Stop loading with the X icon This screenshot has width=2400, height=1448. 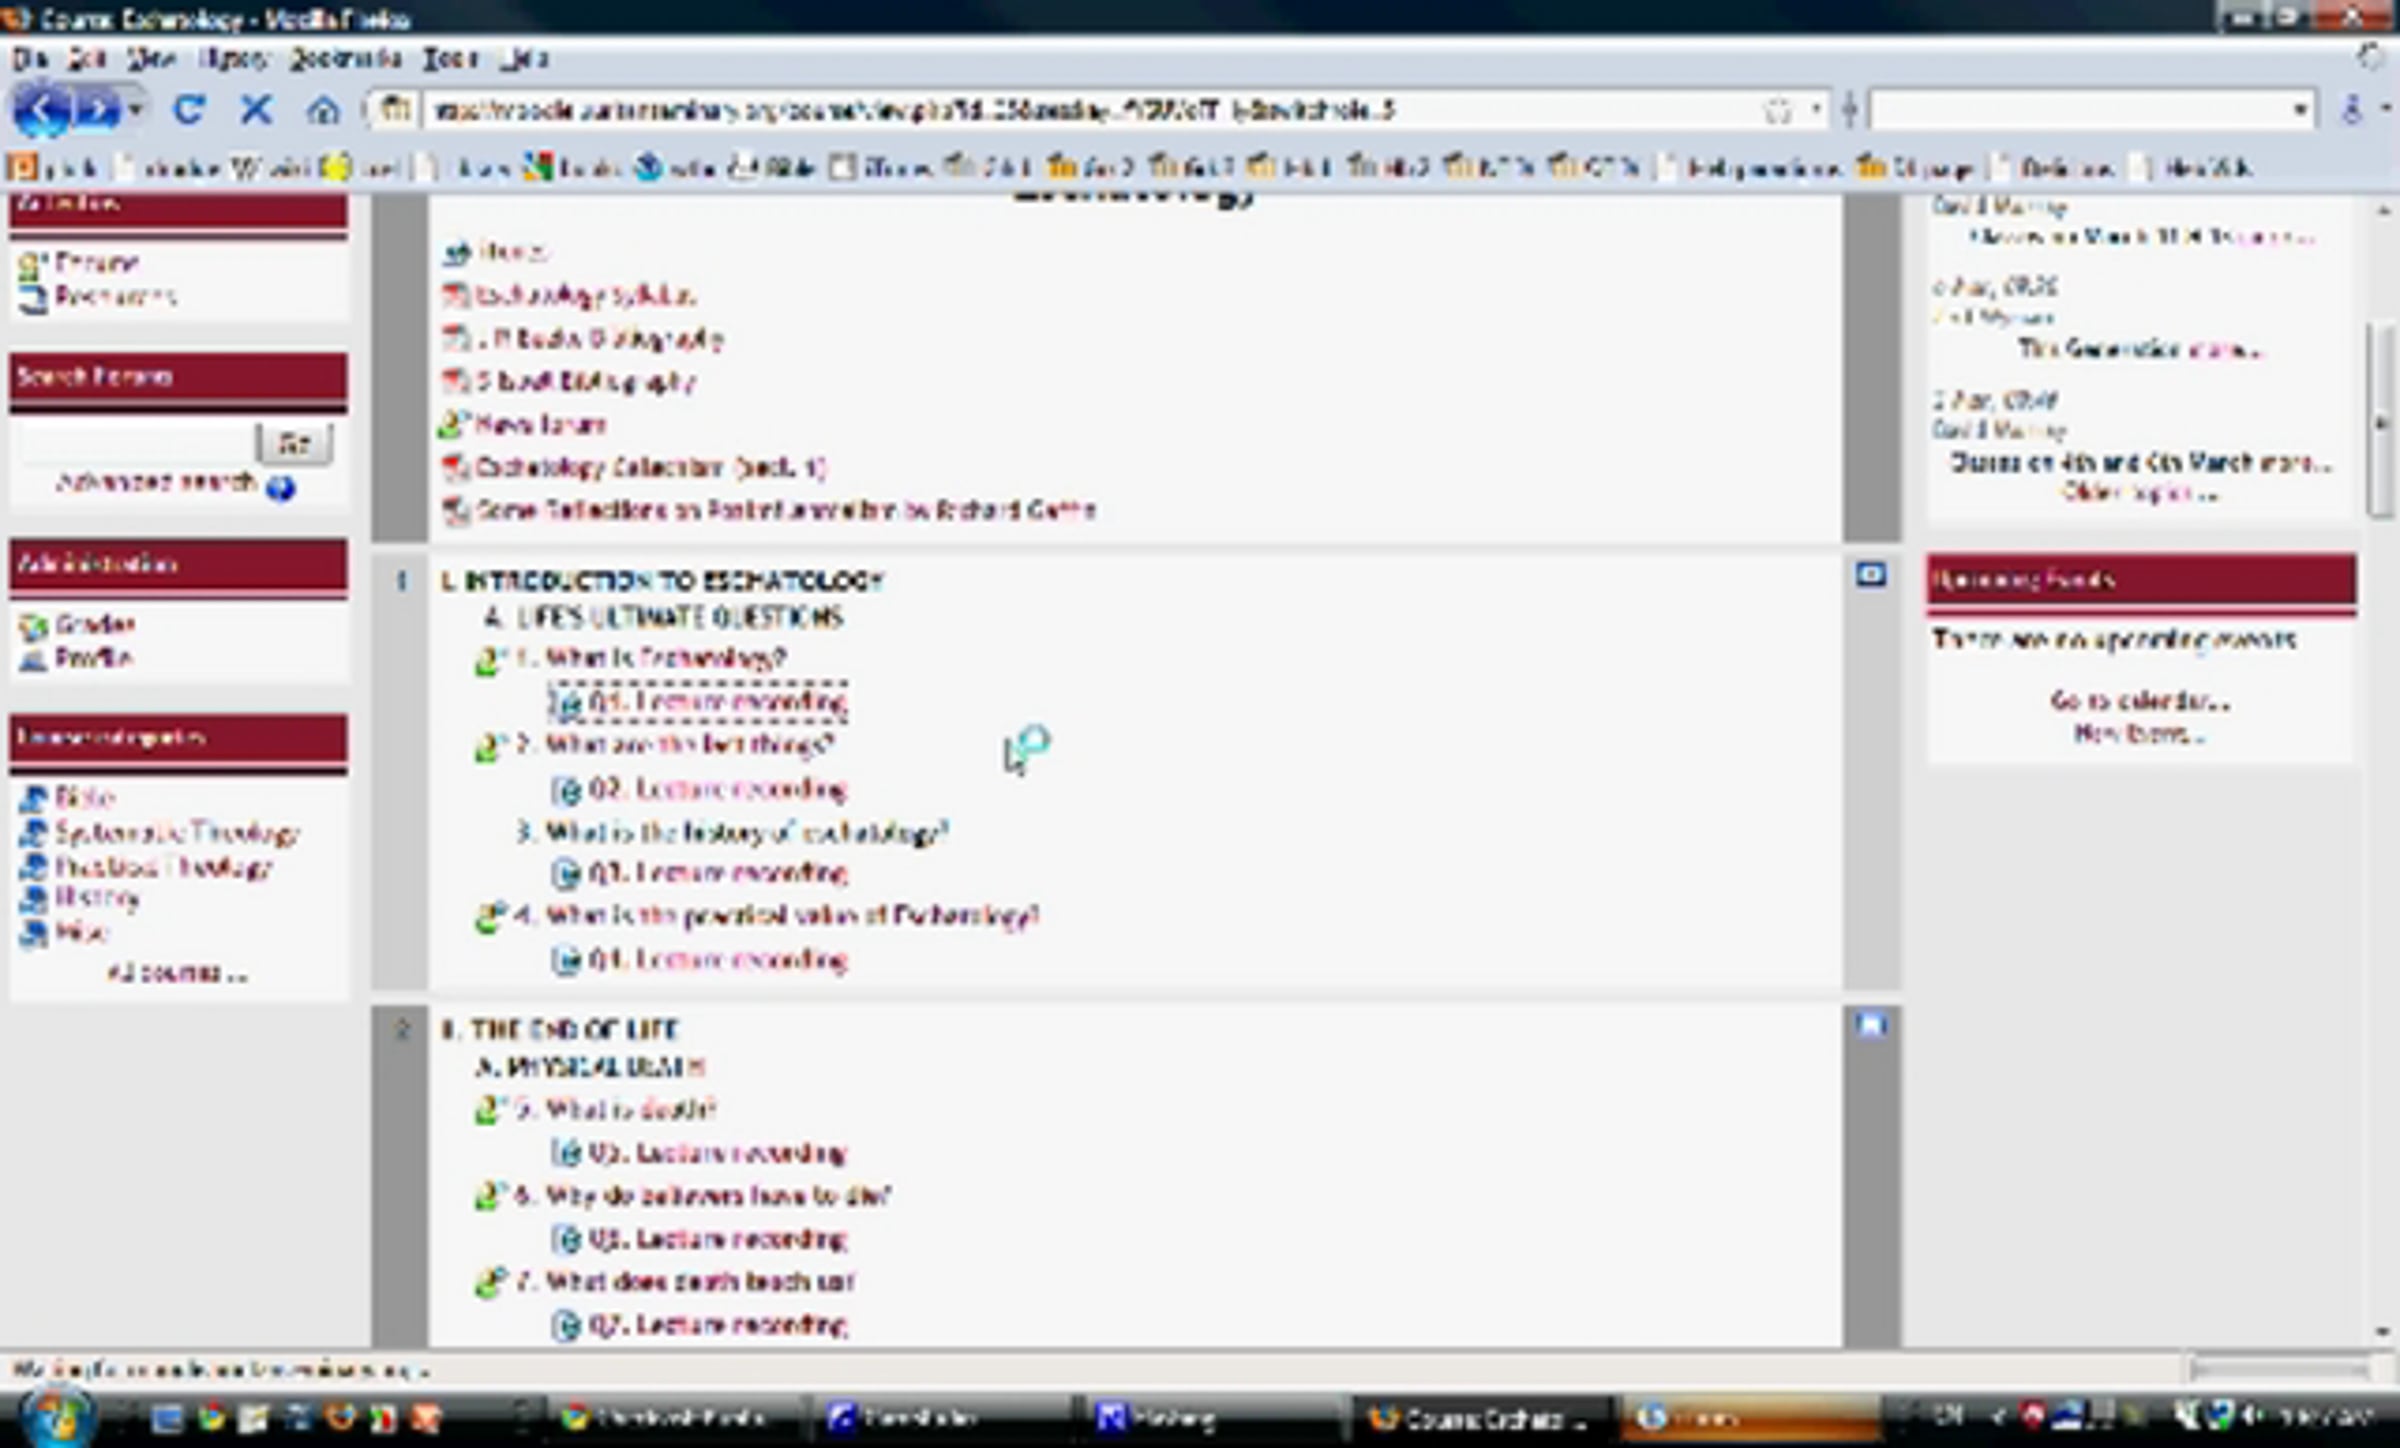click(256, 110)
